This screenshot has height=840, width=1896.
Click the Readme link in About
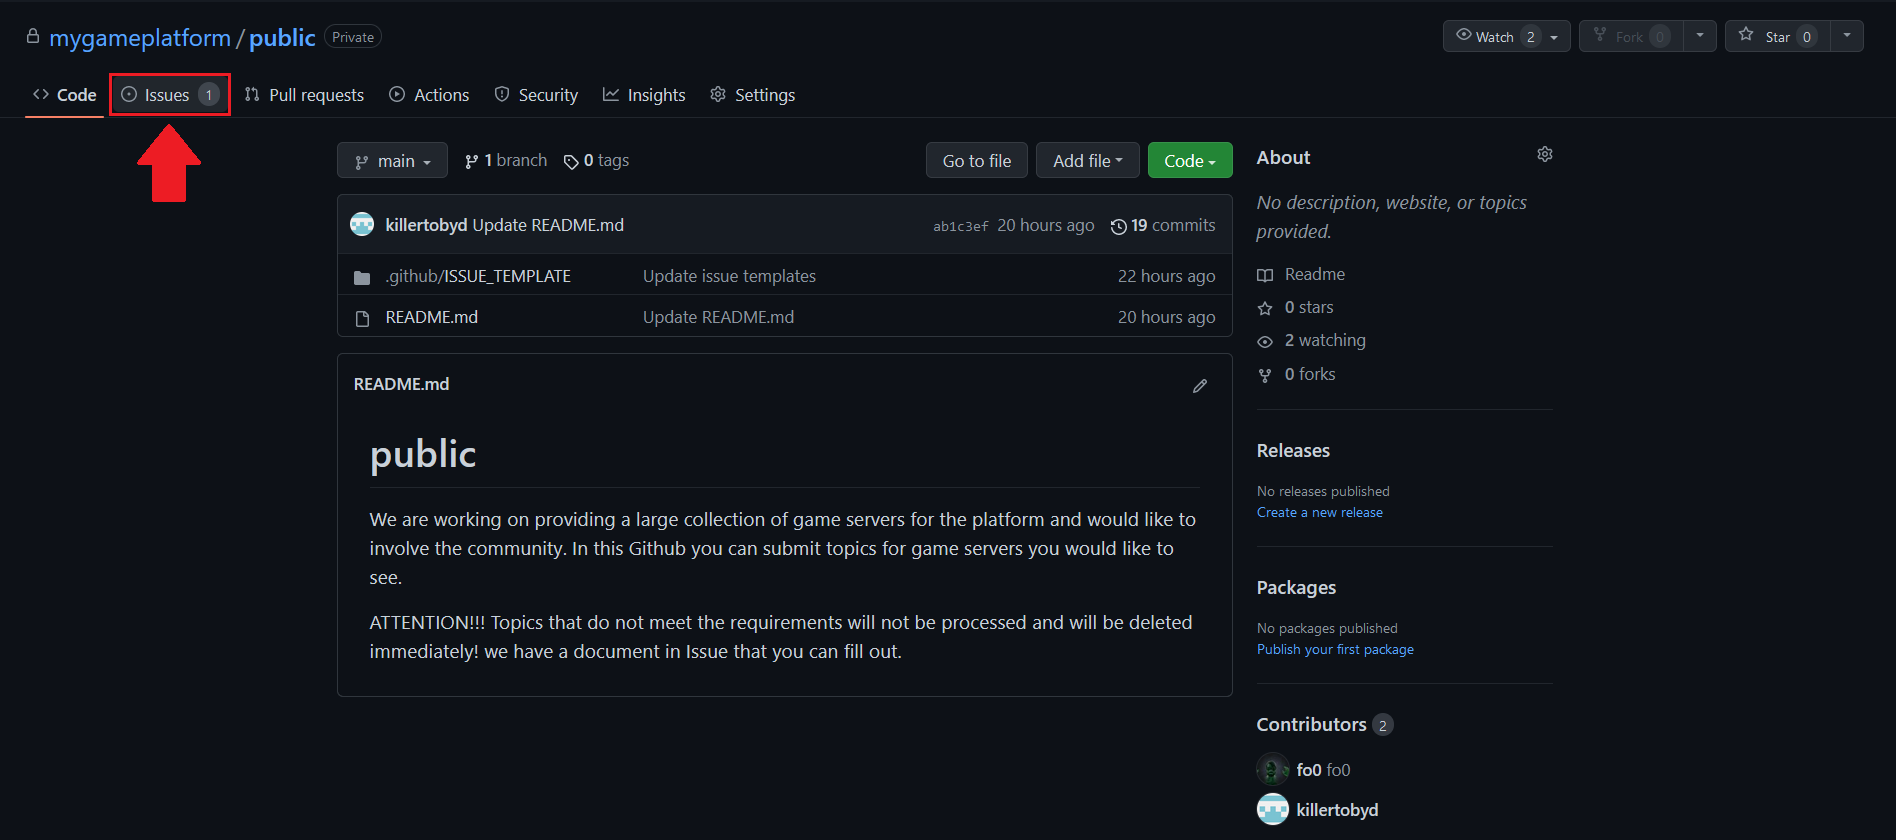(1314, 274)
